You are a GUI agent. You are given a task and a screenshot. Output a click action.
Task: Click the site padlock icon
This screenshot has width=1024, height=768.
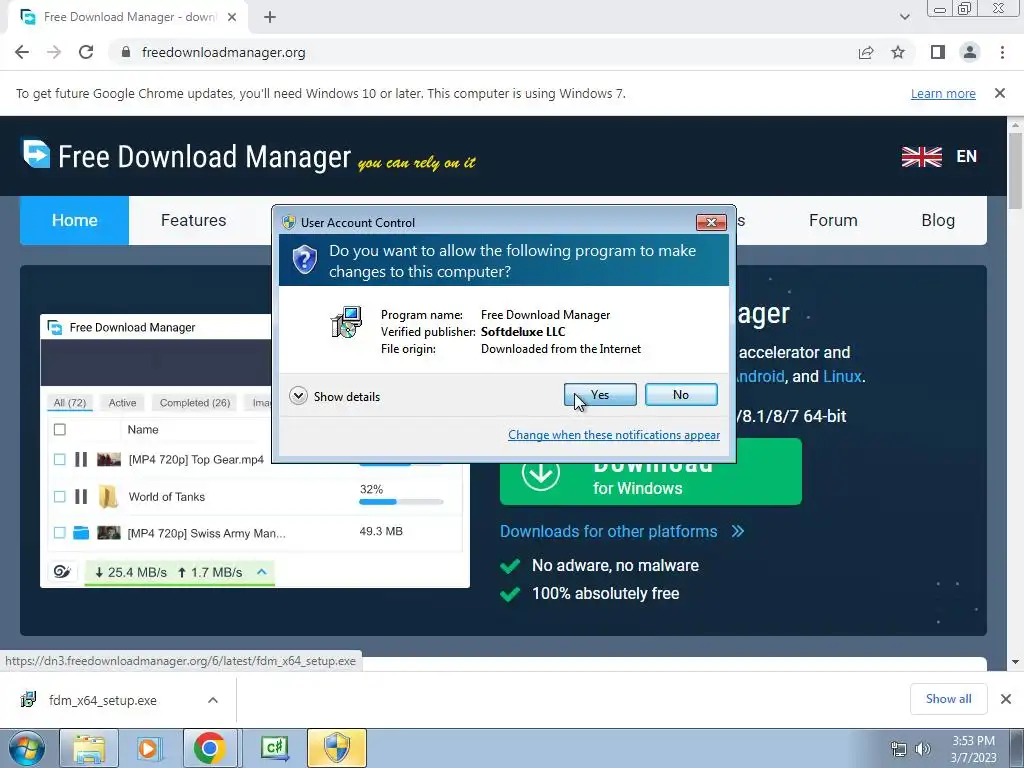coord(126,52)
